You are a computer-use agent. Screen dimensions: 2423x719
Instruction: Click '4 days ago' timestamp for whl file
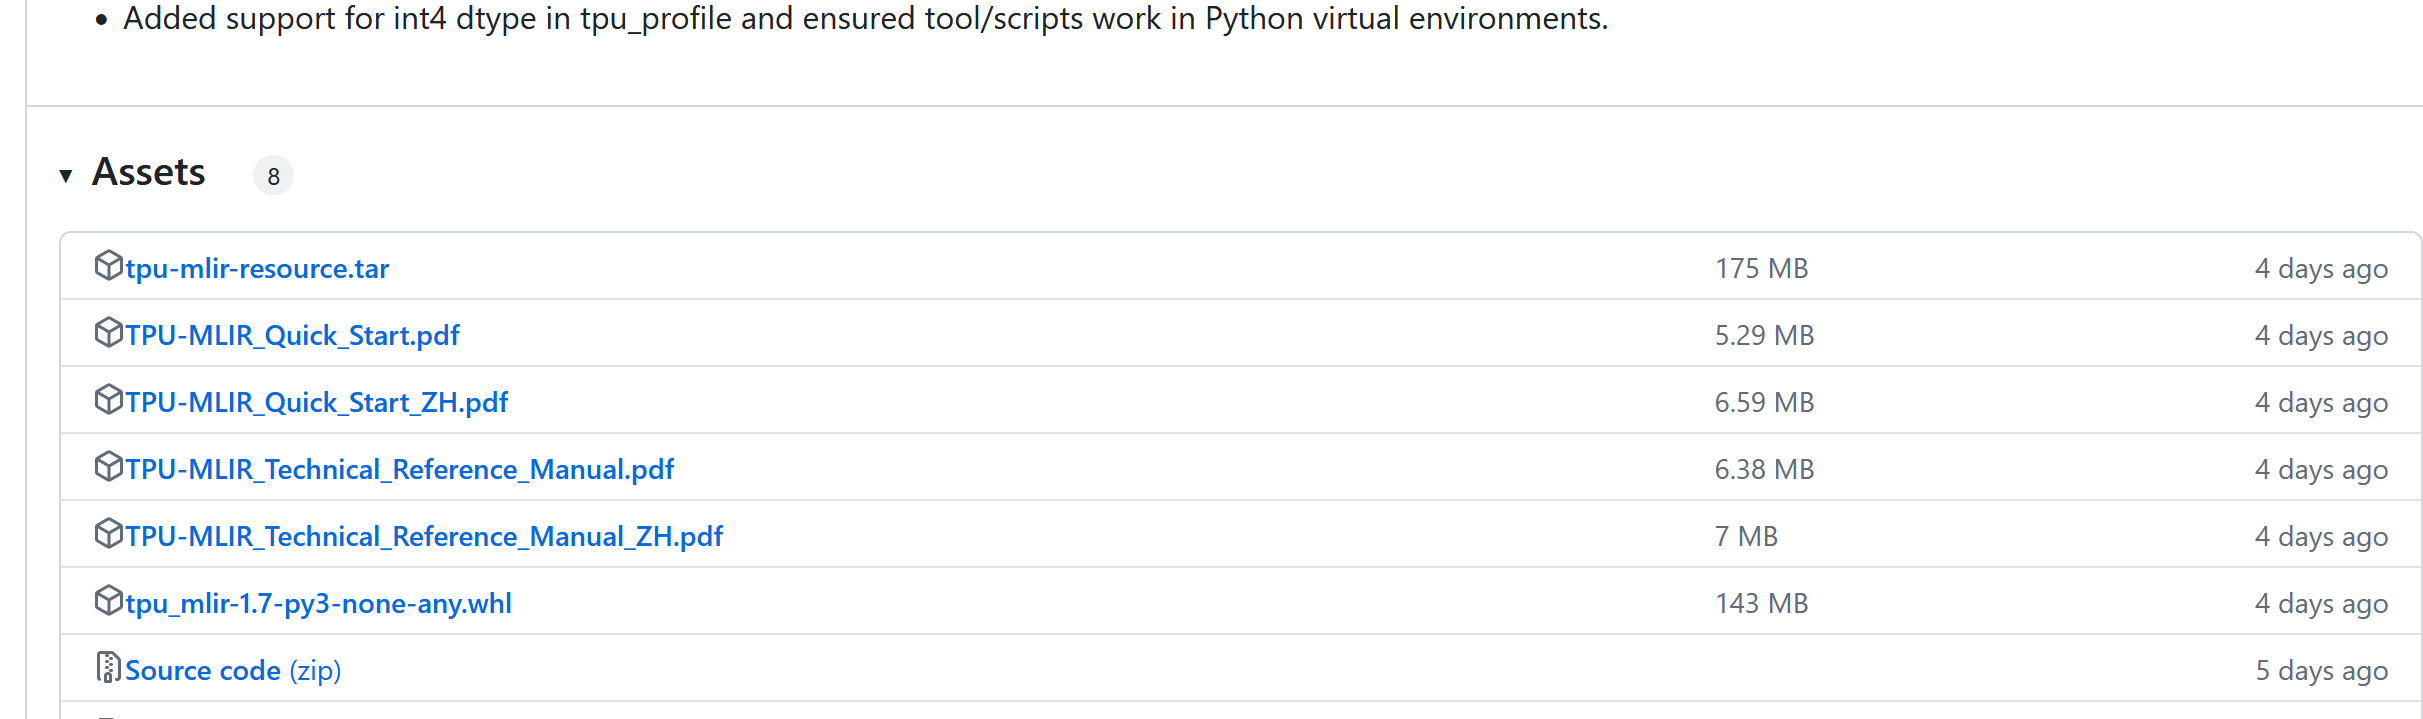click(x=2321, y=604)
